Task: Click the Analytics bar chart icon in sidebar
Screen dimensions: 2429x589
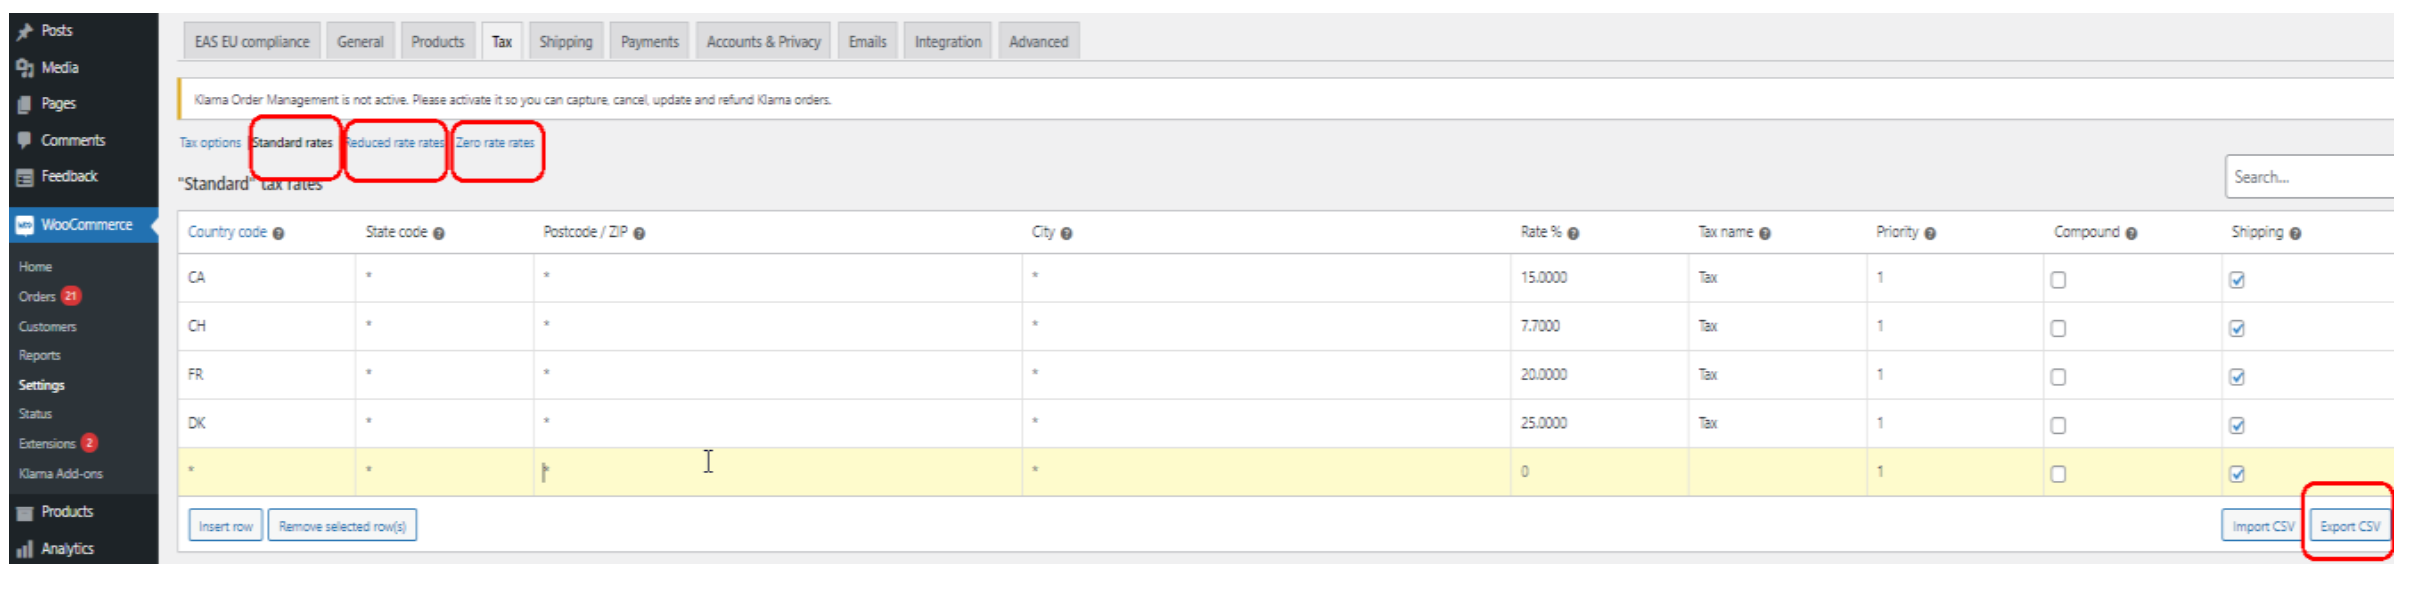Action: [25, 549]
